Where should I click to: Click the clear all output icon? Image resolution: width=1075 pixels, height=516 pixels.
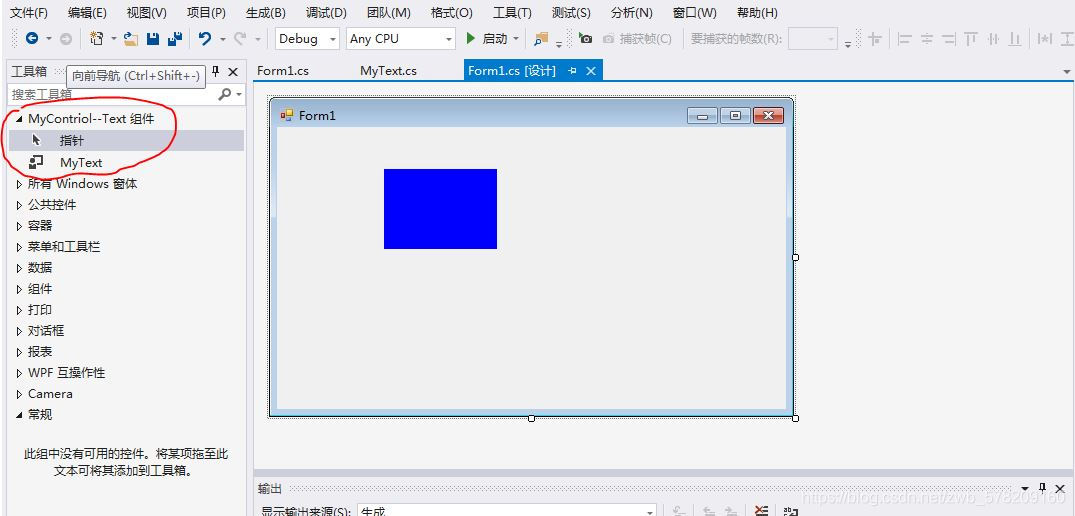(x=761, y=511)
